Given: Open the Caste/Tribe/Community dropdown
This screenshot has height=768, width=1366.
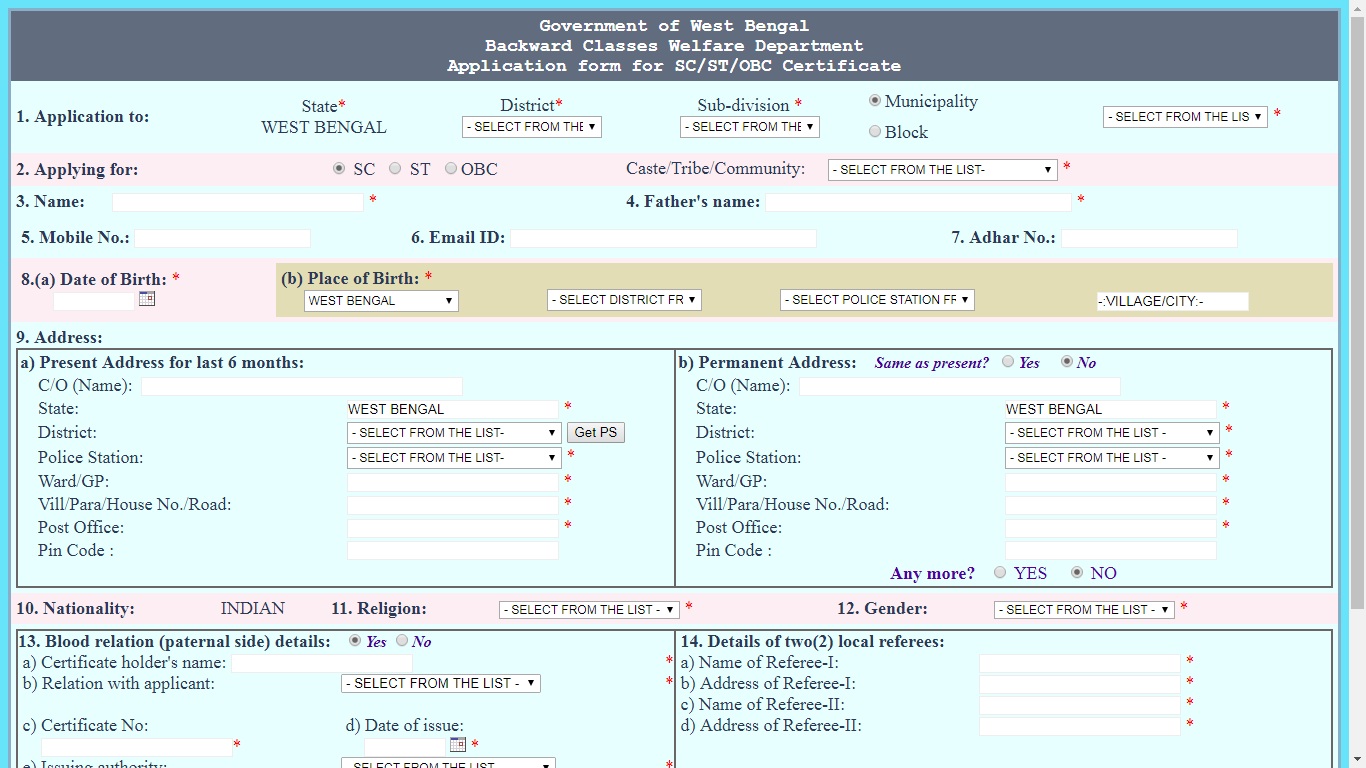Looking at the screenshot, I should 941,169.
